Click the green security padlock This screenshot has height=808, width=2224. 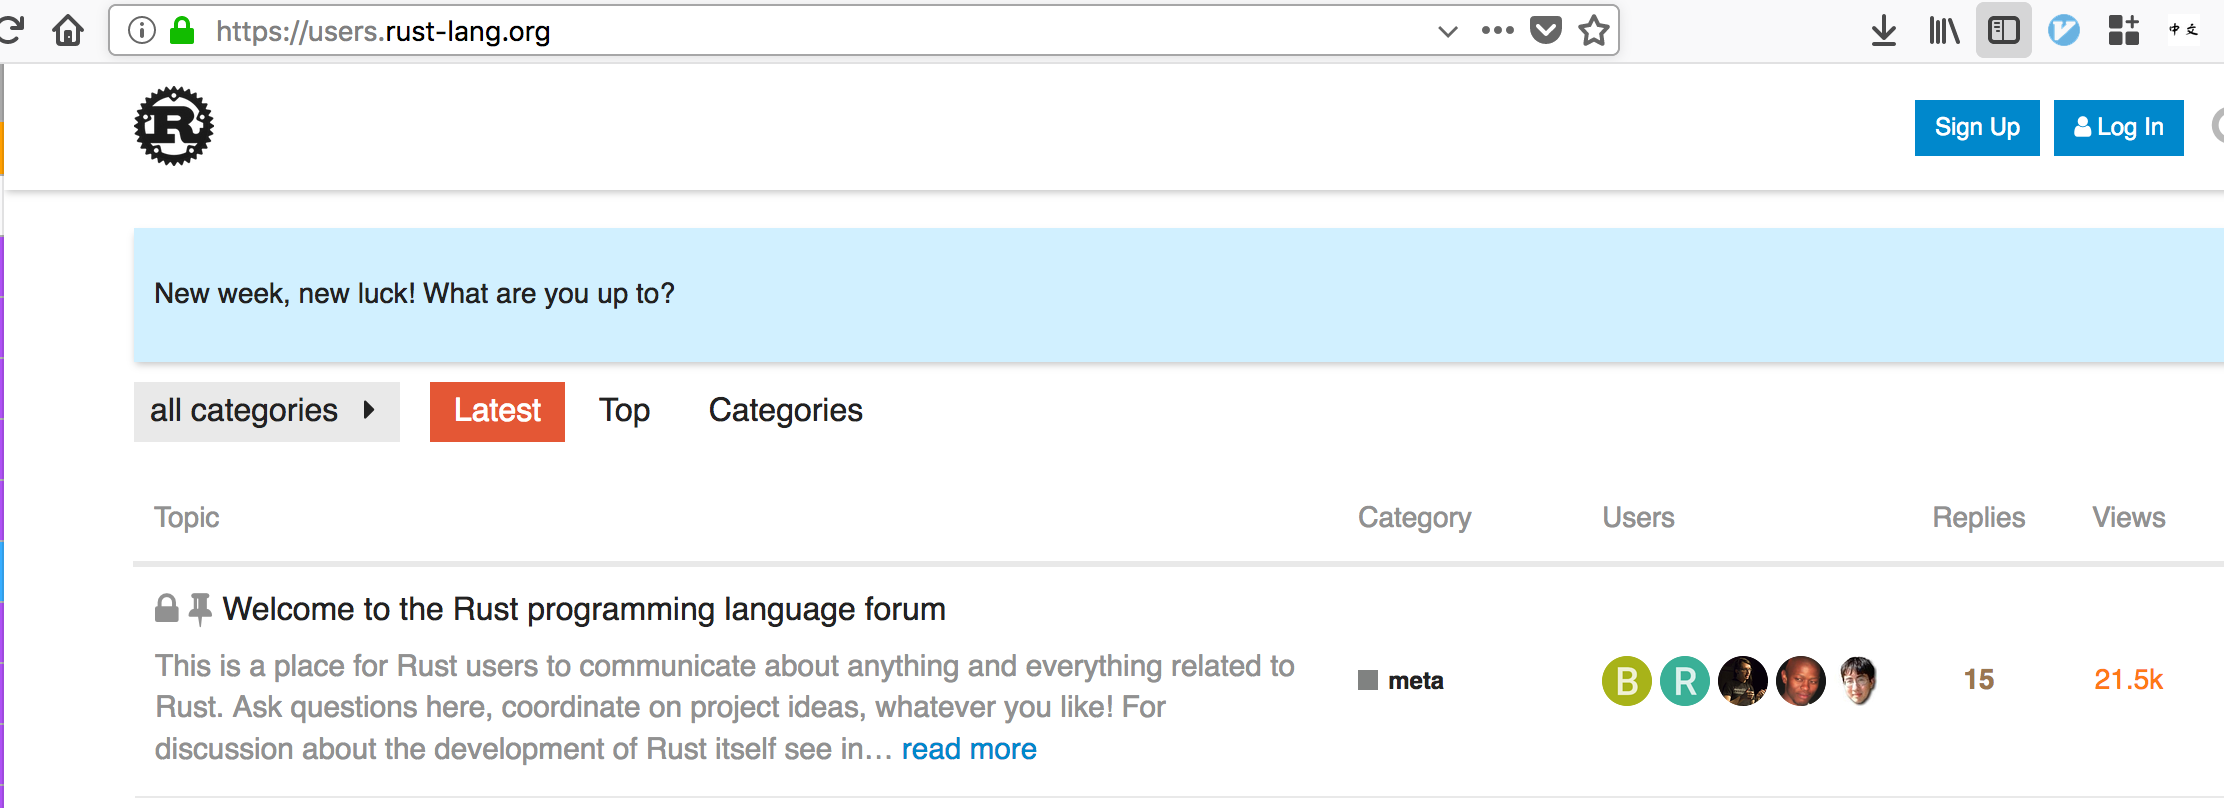coord(182,31)
